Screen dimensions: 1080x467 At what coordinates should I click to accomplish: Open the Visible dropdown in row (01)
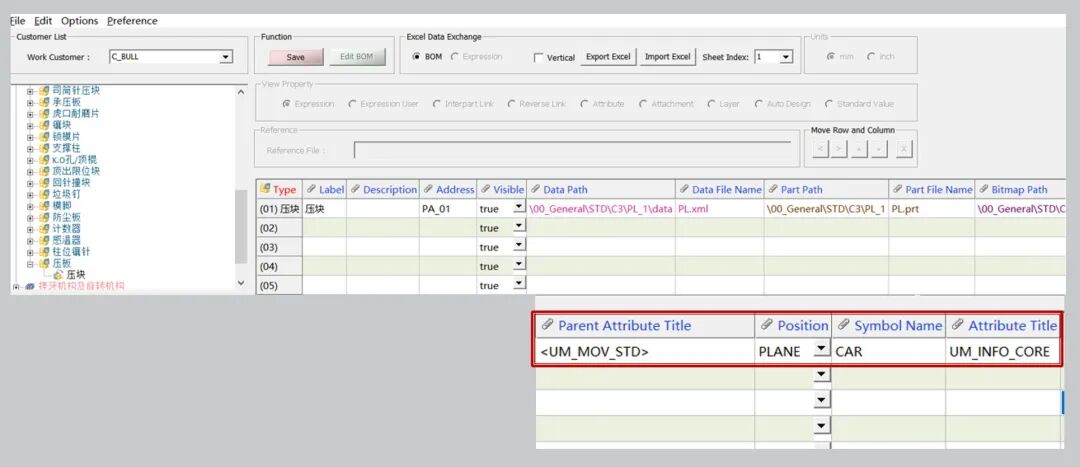point(519,207)
